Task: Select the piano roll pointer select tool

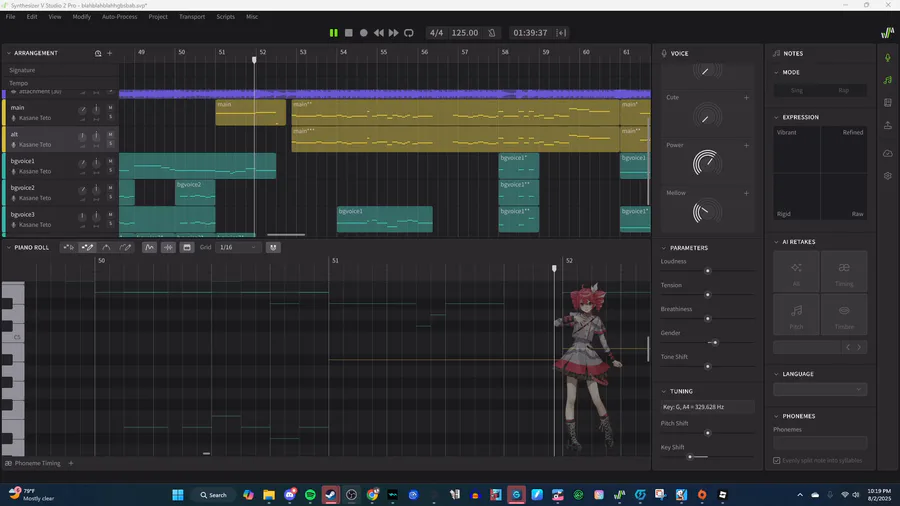Action: [68, 247]
